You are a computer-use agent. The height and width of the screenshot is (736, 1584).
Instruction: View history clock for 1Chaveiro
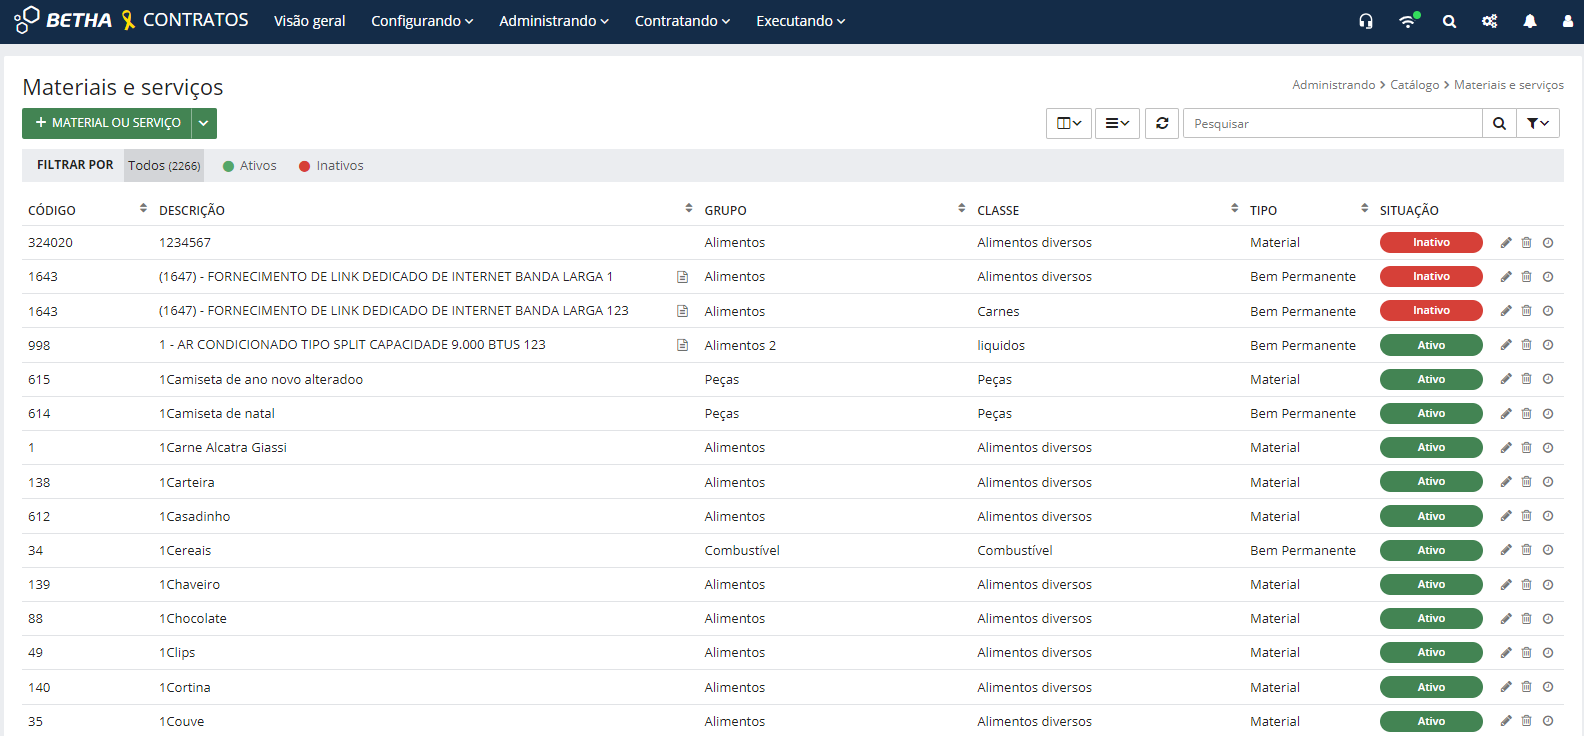tap(1548, 585)
